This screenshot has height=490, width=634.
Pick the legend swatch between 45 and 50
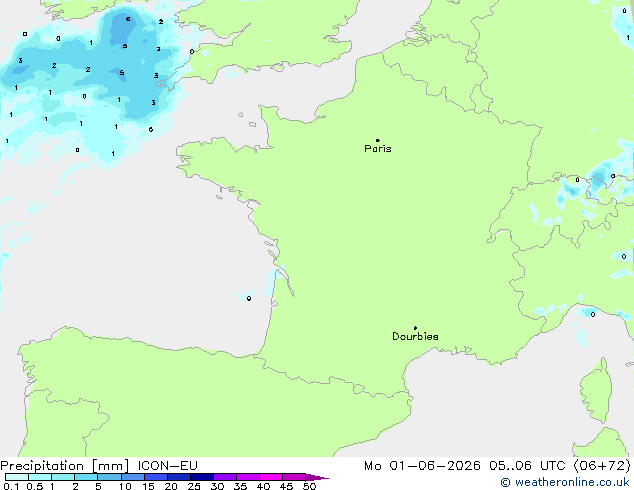[x=294, y=477]
